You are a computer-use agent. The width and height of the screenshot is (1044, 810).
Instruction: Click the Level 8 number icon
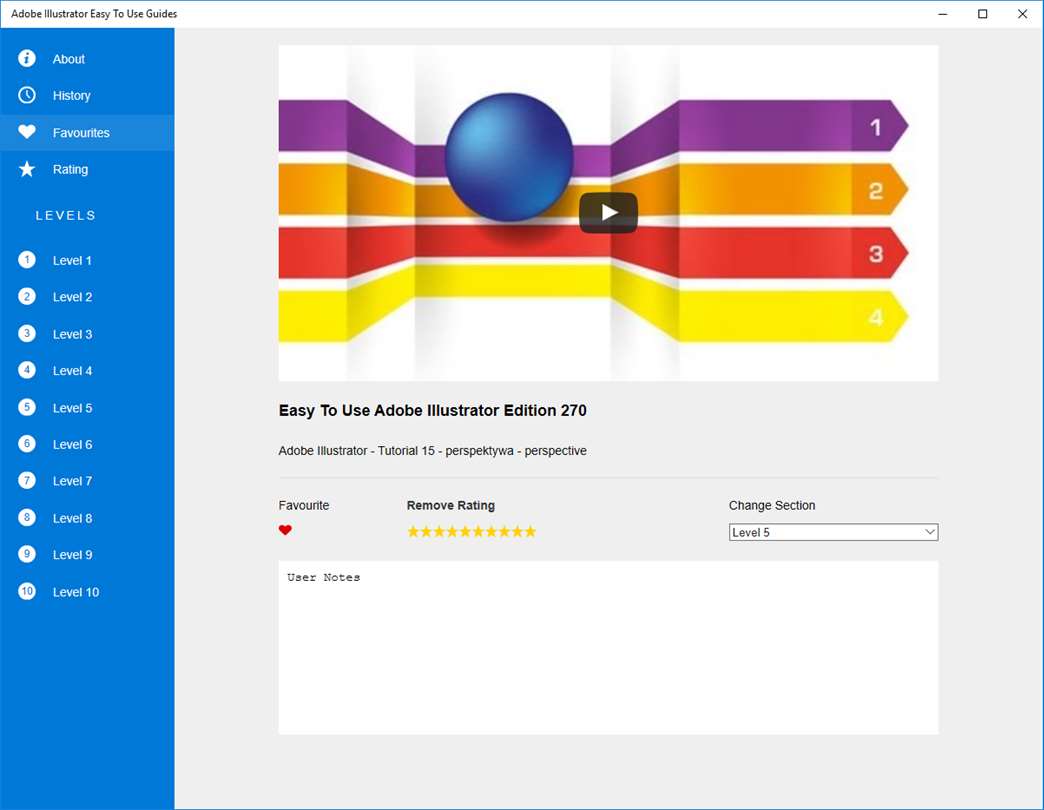coord(27,517)
